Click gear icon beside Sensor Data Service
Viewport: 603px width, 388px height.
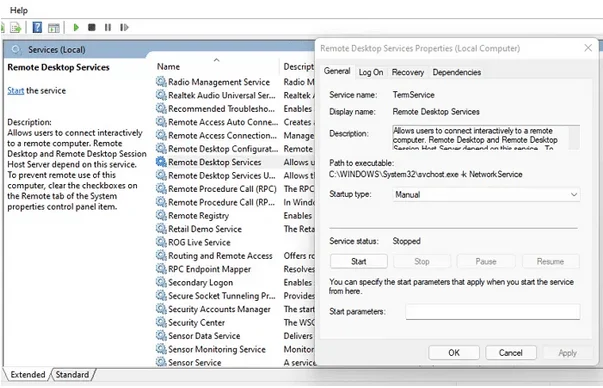[161, 336]
